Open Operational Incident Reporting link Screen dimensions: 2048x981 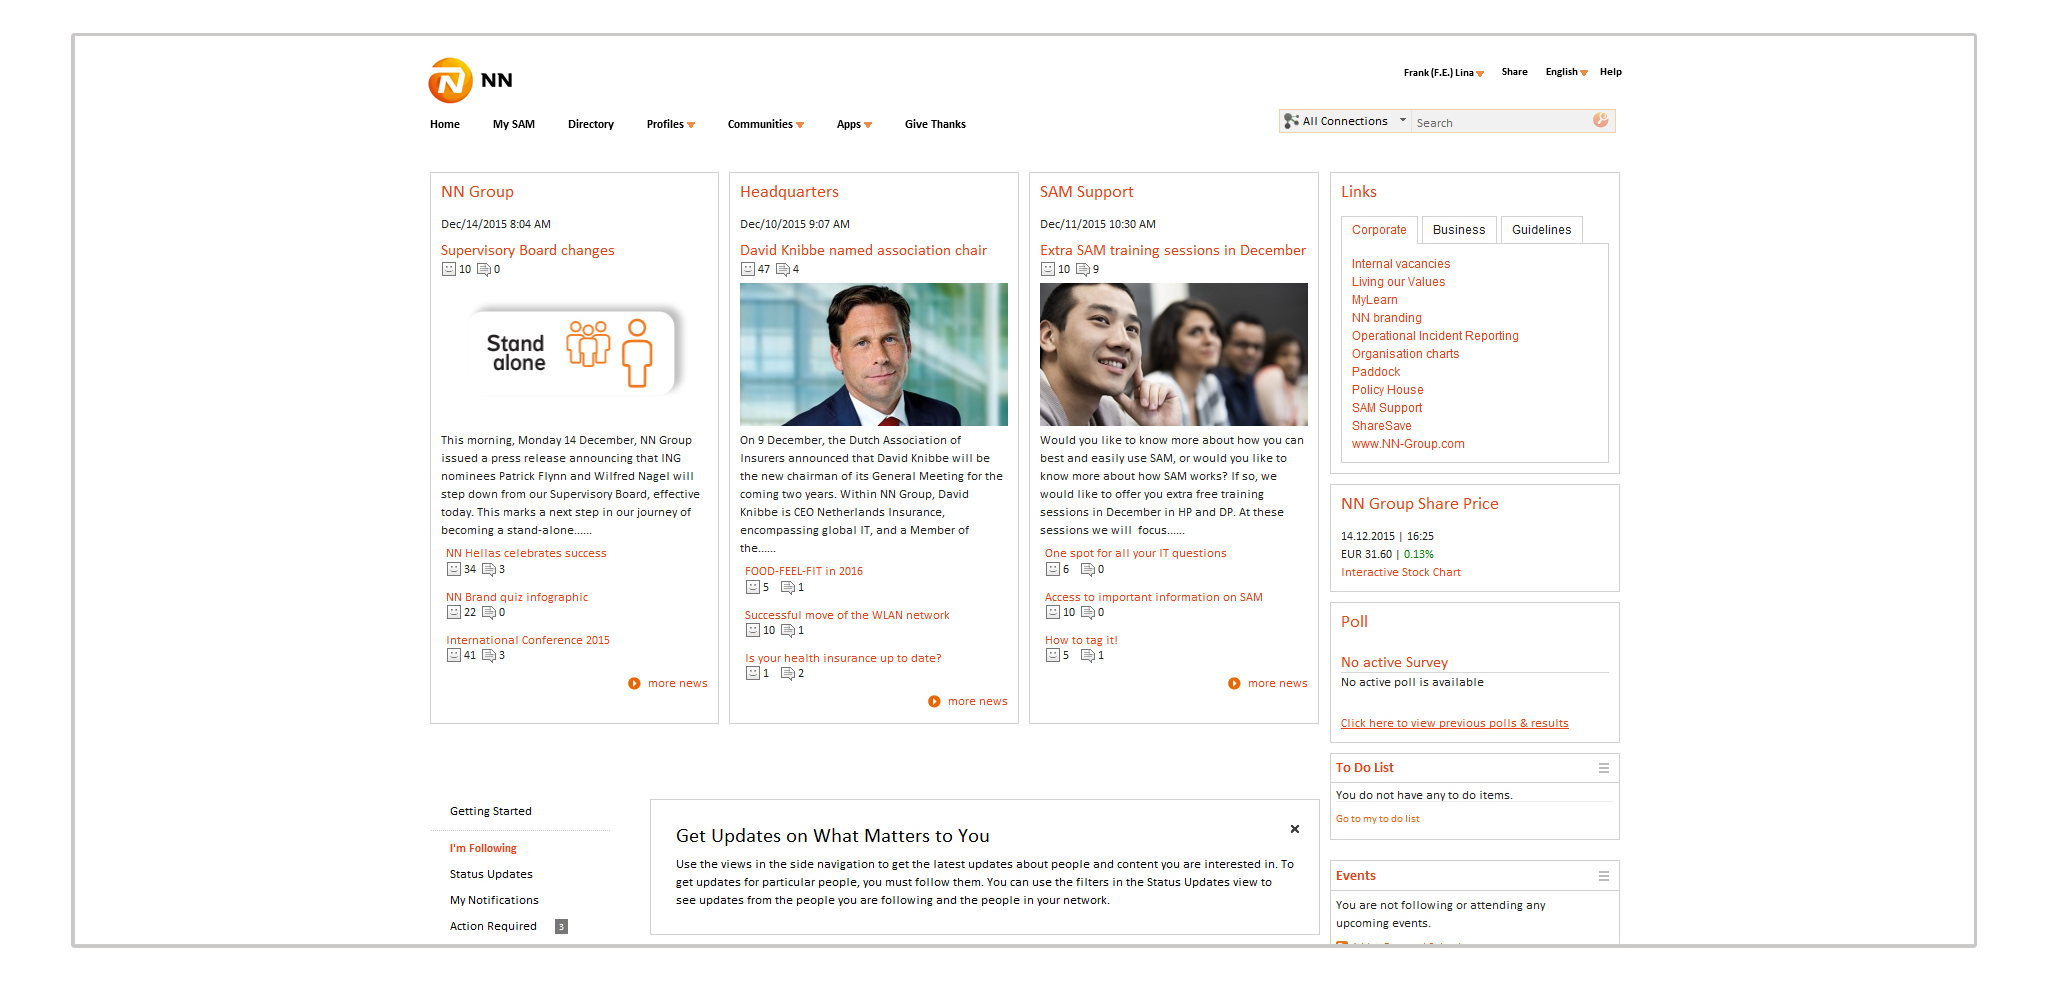(x=1435, y=336)
